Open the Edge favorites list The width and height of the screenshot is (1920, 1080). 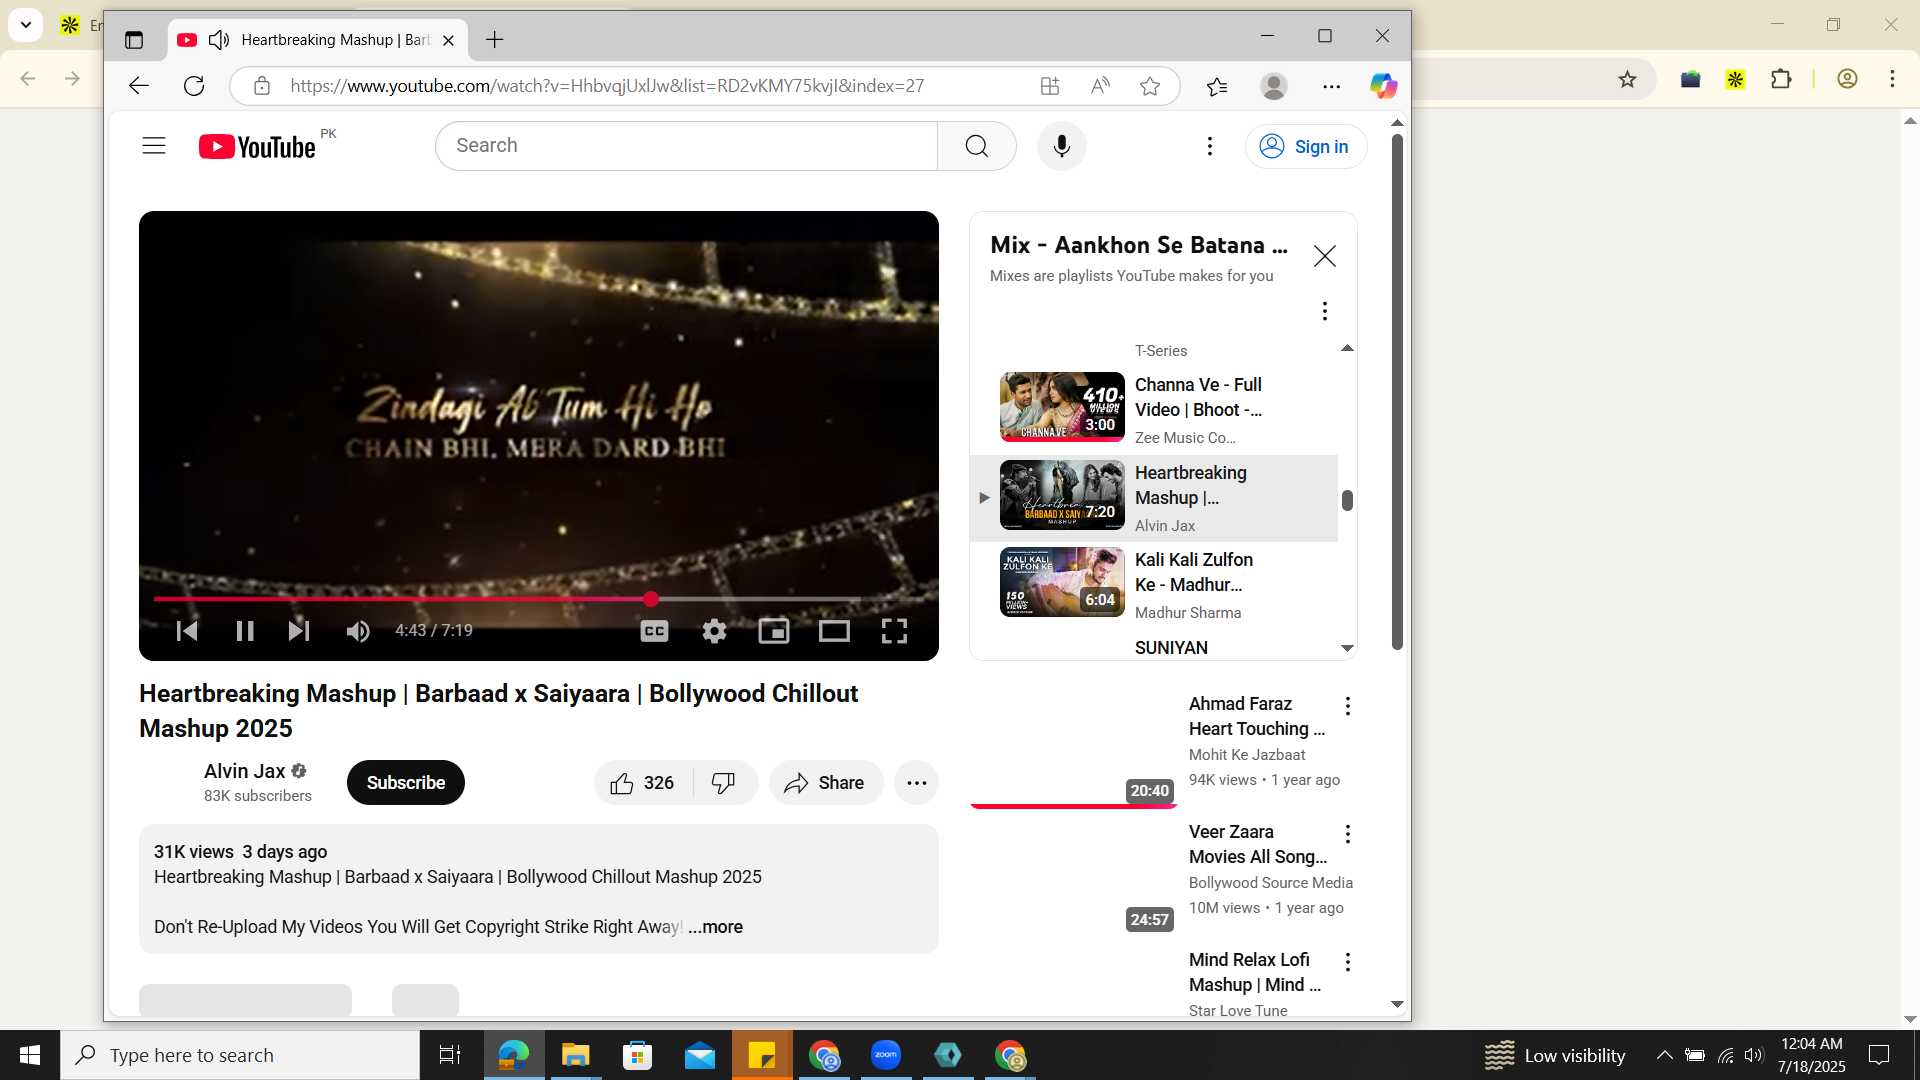[1217, 86]
